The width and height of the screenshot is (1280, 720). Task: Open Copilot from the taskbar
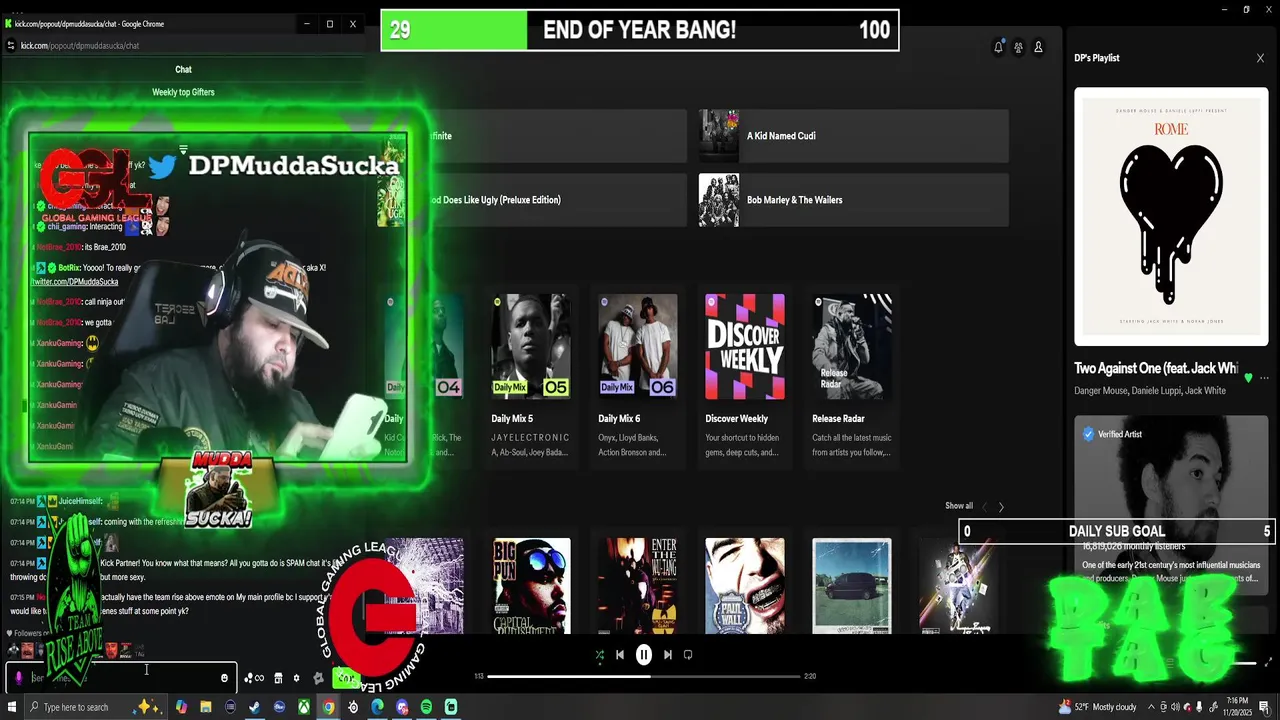[x=182, y=707]
